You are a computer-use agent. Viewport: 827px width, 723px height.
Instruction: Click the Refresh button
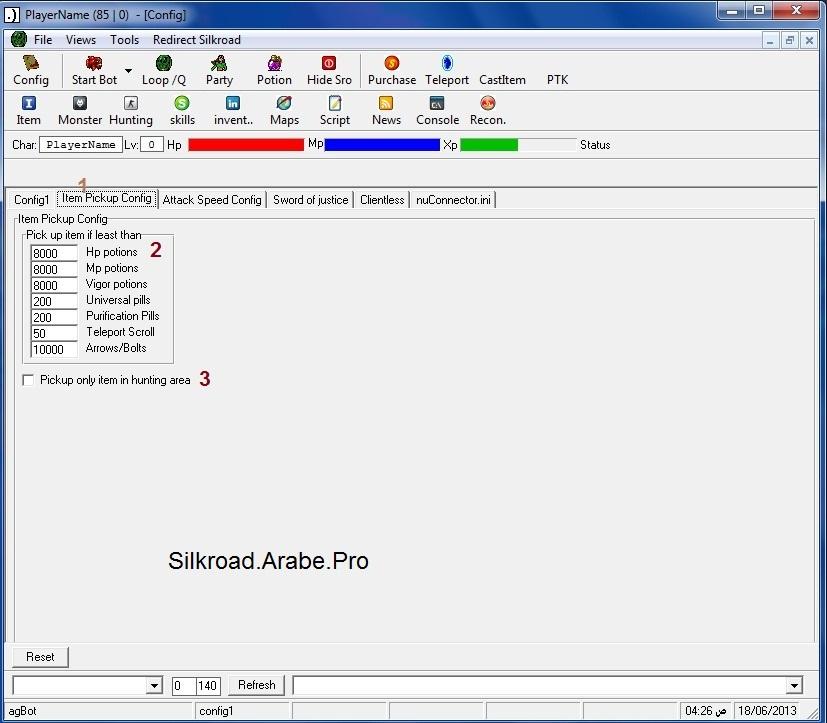coord(257,685)
